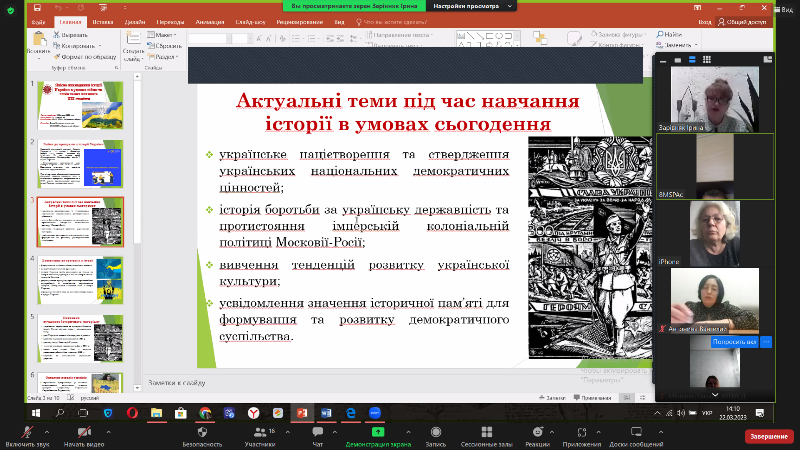Switch to Анимация ribbon tab

[210, 22]
